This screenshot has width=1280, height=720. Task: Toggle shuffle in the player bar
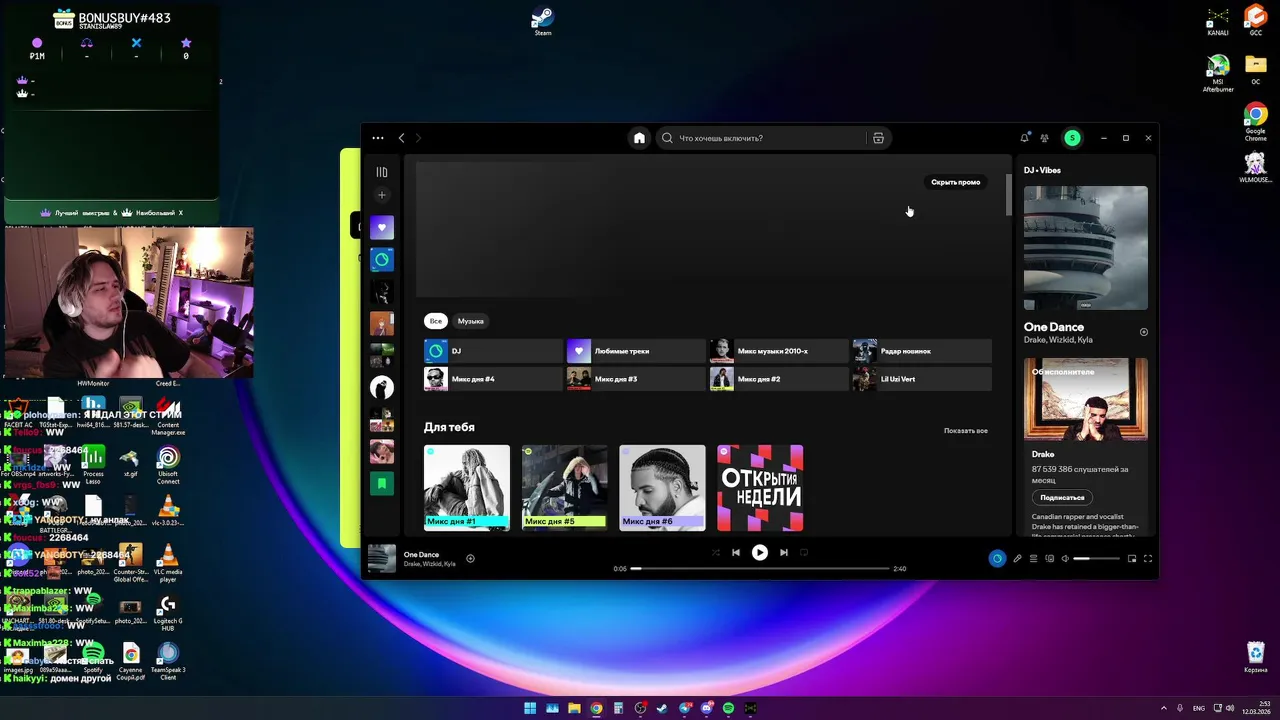coord(715,552)
